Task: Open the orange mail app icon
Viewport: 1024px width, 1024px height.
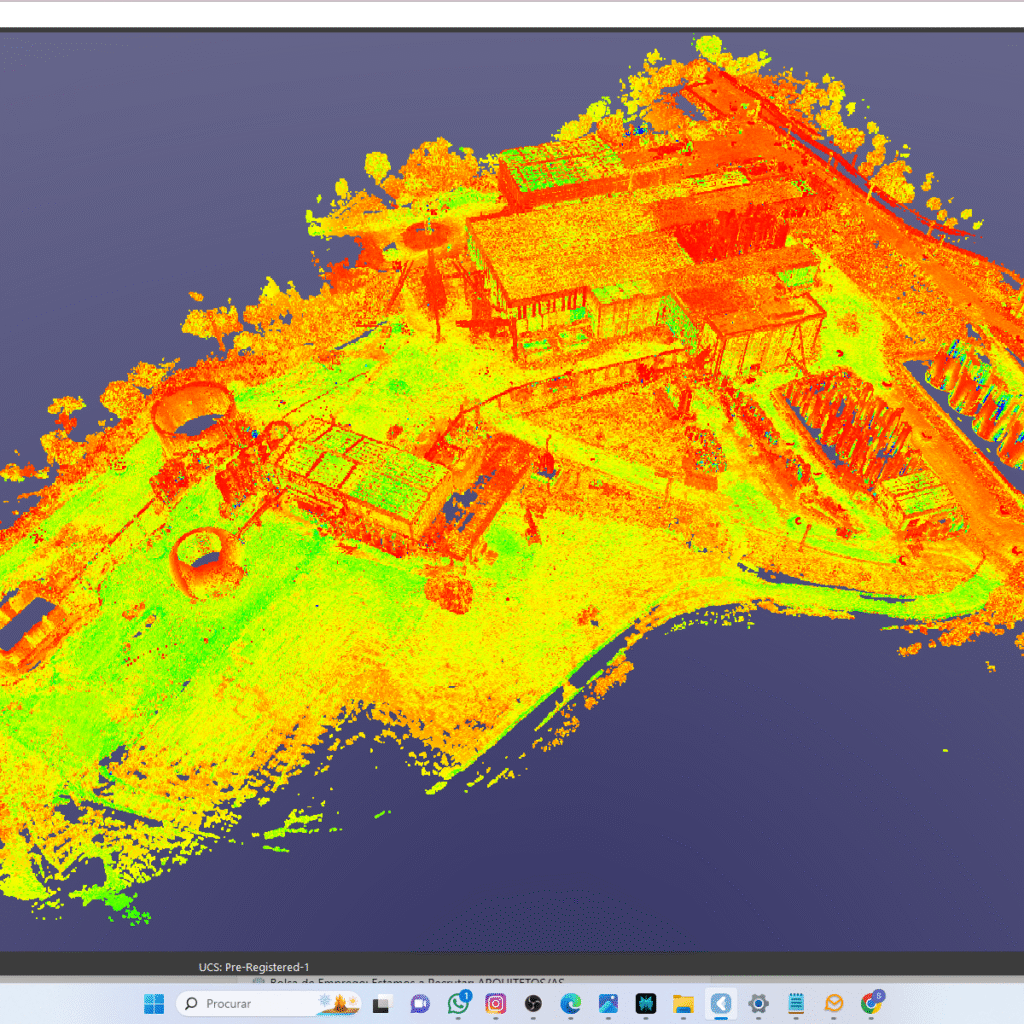Action: pos(834,1003)
